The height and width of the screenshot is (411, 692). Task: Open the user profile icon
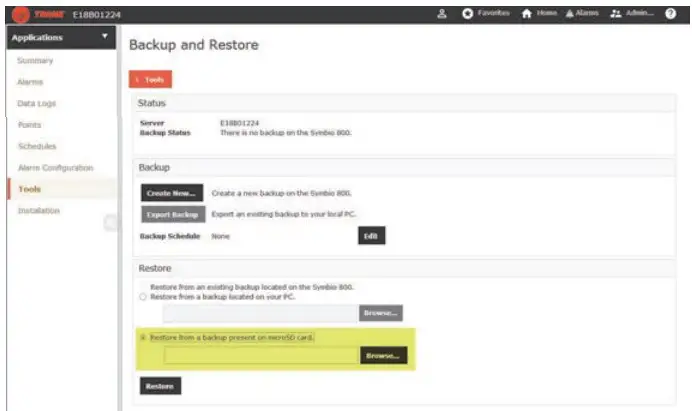[442, 14]
